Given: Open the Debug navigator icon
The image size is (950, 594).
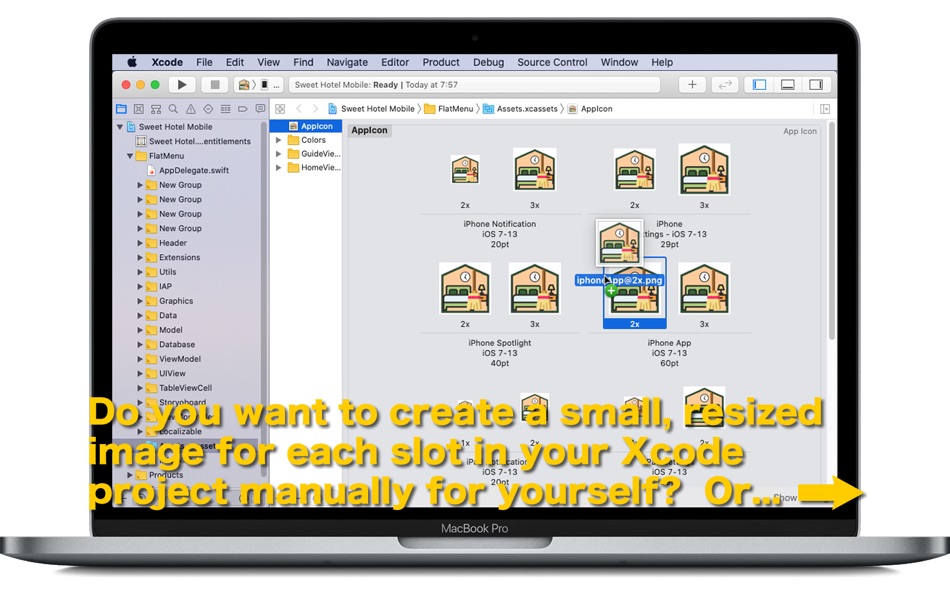Looking at the screenshot, I should 225,109.
